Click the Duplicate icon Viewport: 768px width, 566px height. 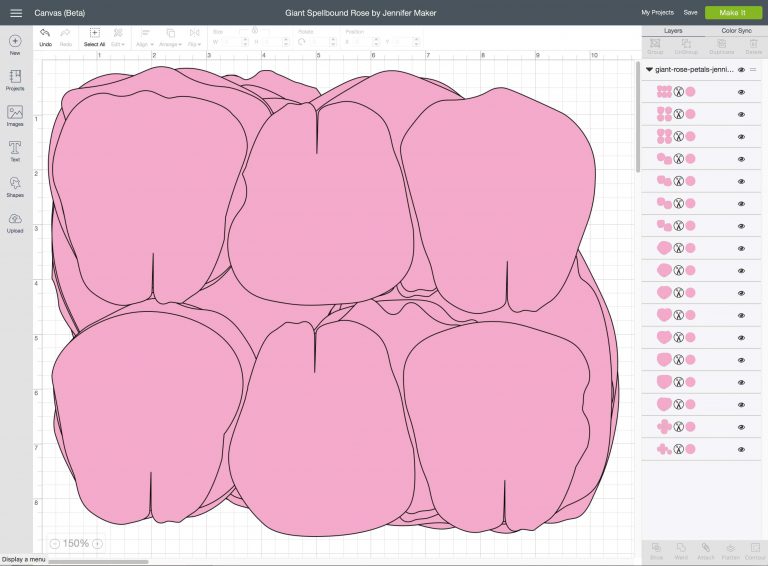[721, 44]
